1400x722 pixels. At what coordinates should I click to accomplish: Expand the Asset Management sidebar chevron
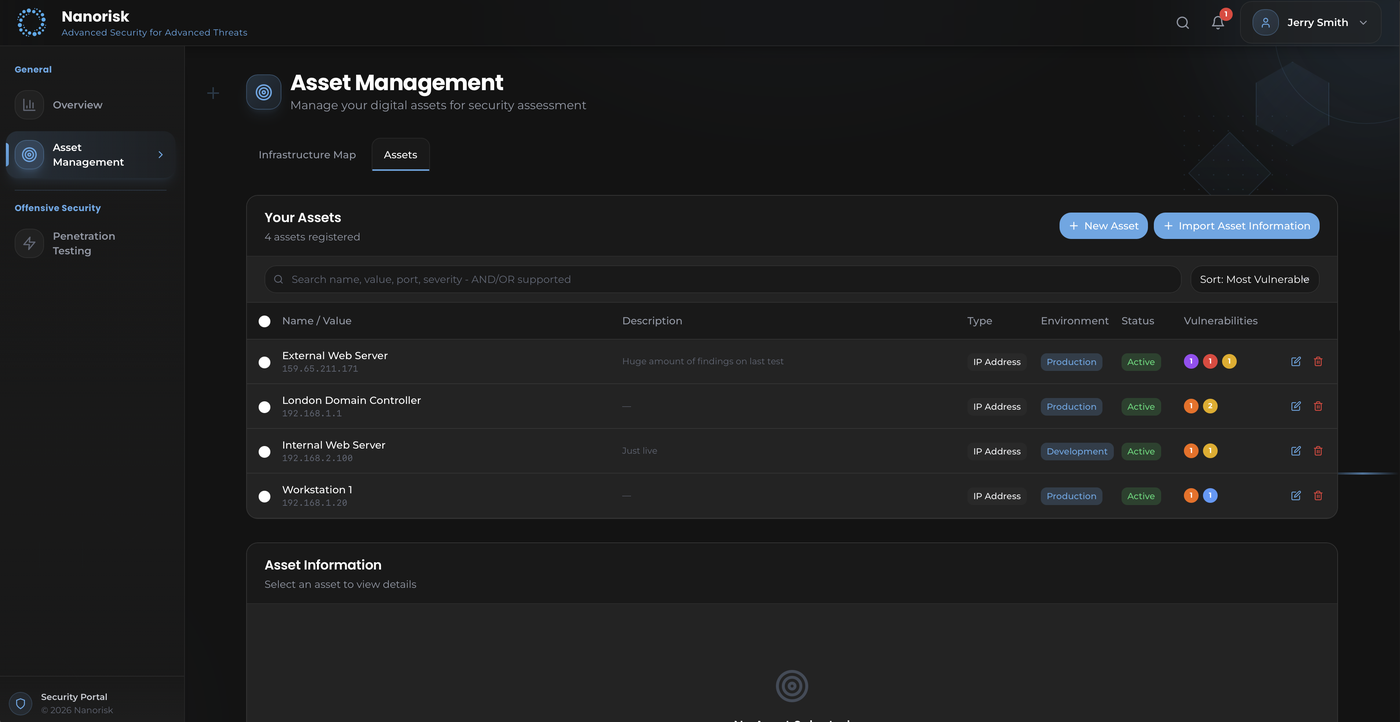(x=159, y=153)
